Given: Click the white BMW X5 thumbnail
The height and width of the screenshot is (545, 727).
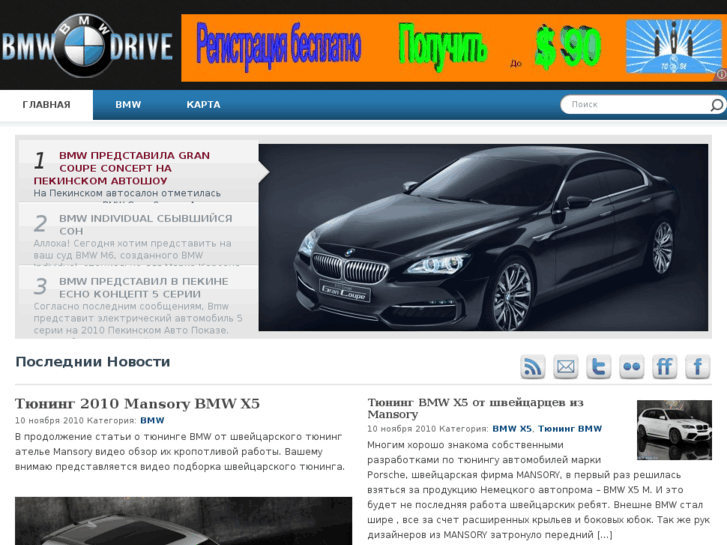Looking at the screenshot, I should tap(674, 430).
